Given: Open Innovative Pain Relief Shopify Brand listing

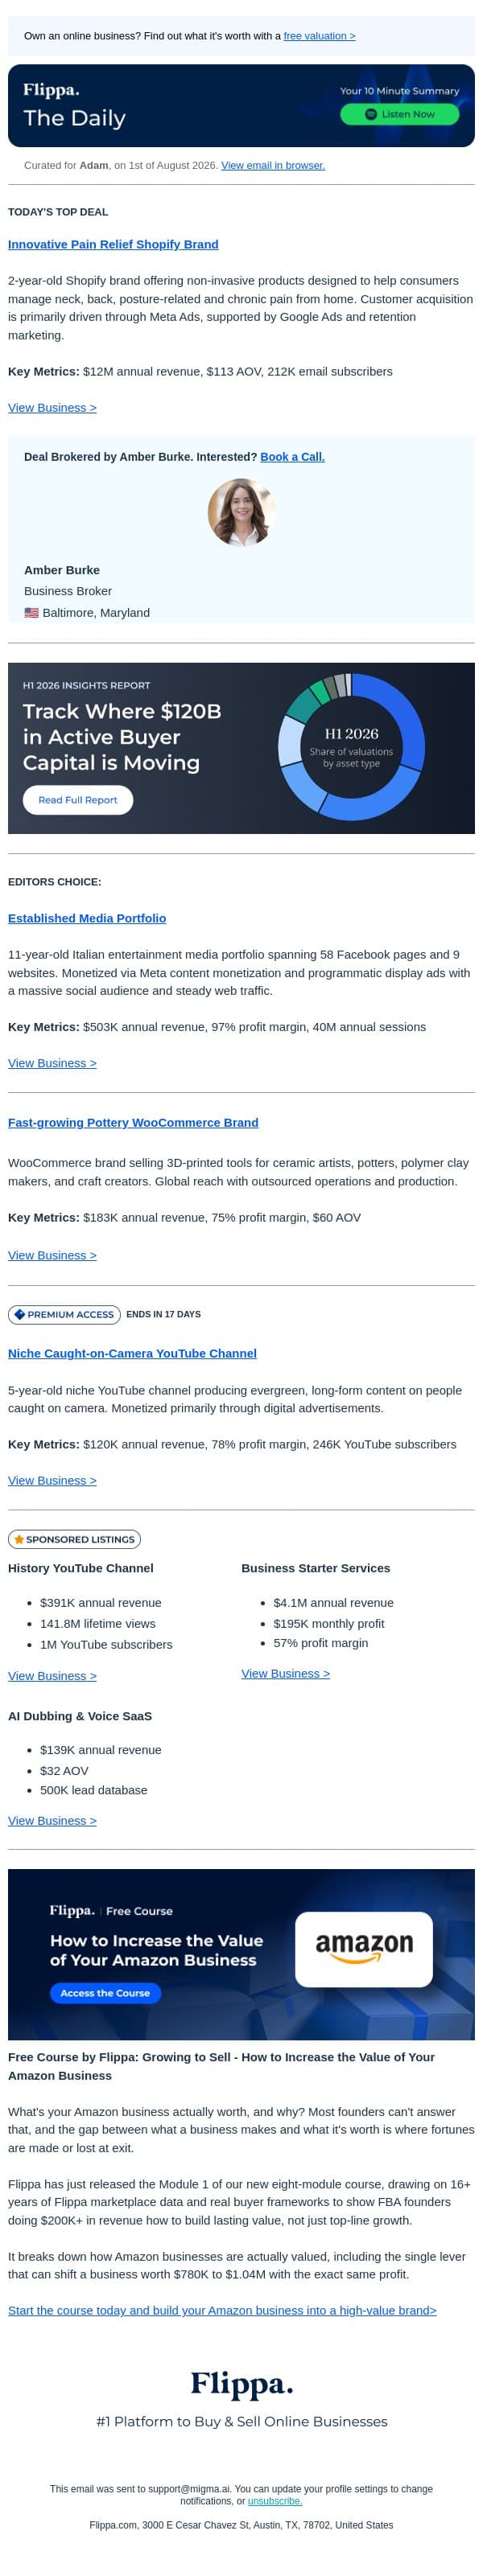Looking at the screenshot, I should (113, 244).
